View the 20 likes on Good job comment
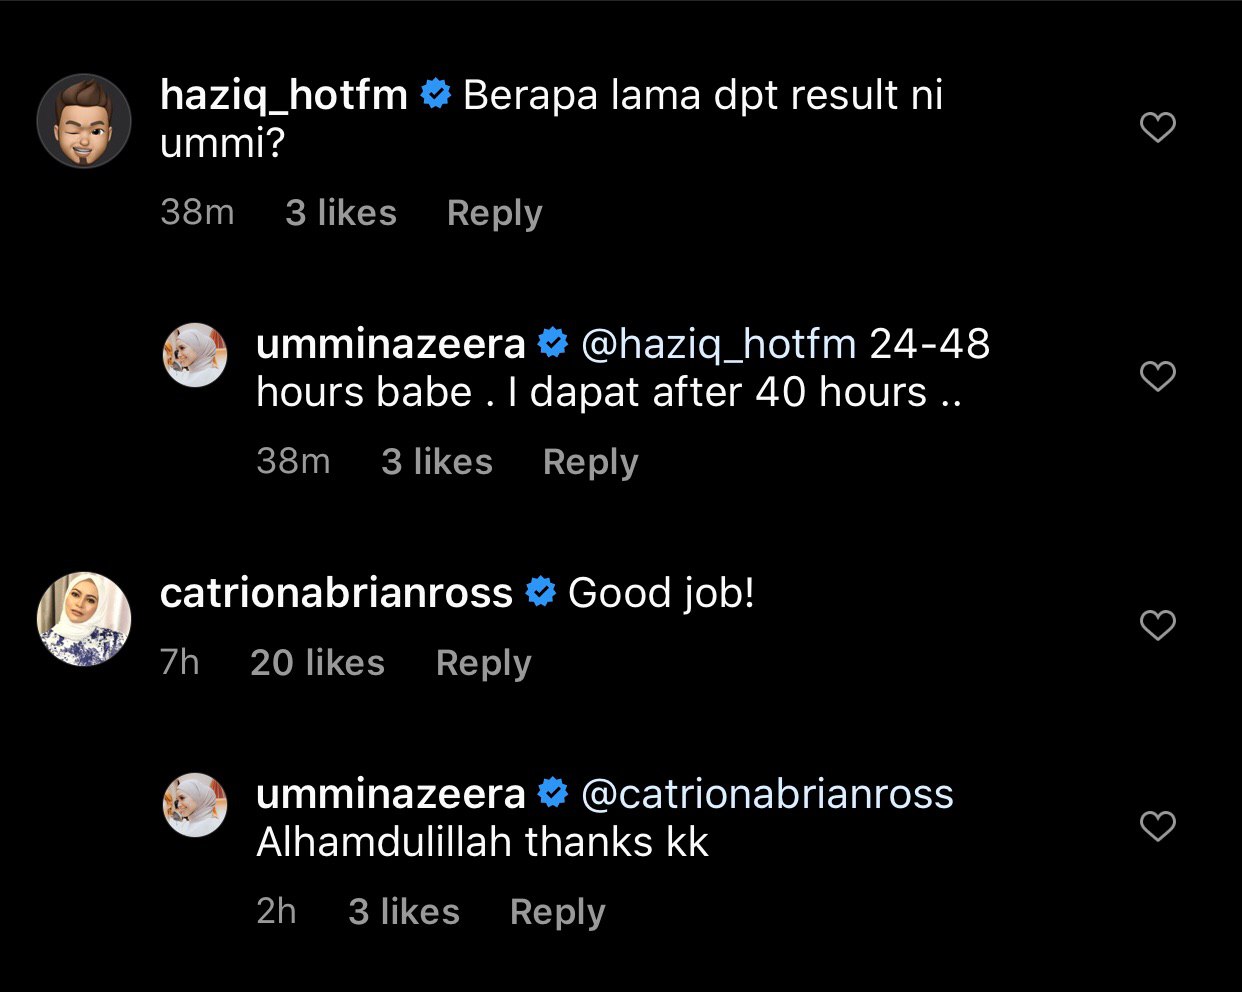The height and width of the screenshot is (992, 1242). tap(317, 663)
